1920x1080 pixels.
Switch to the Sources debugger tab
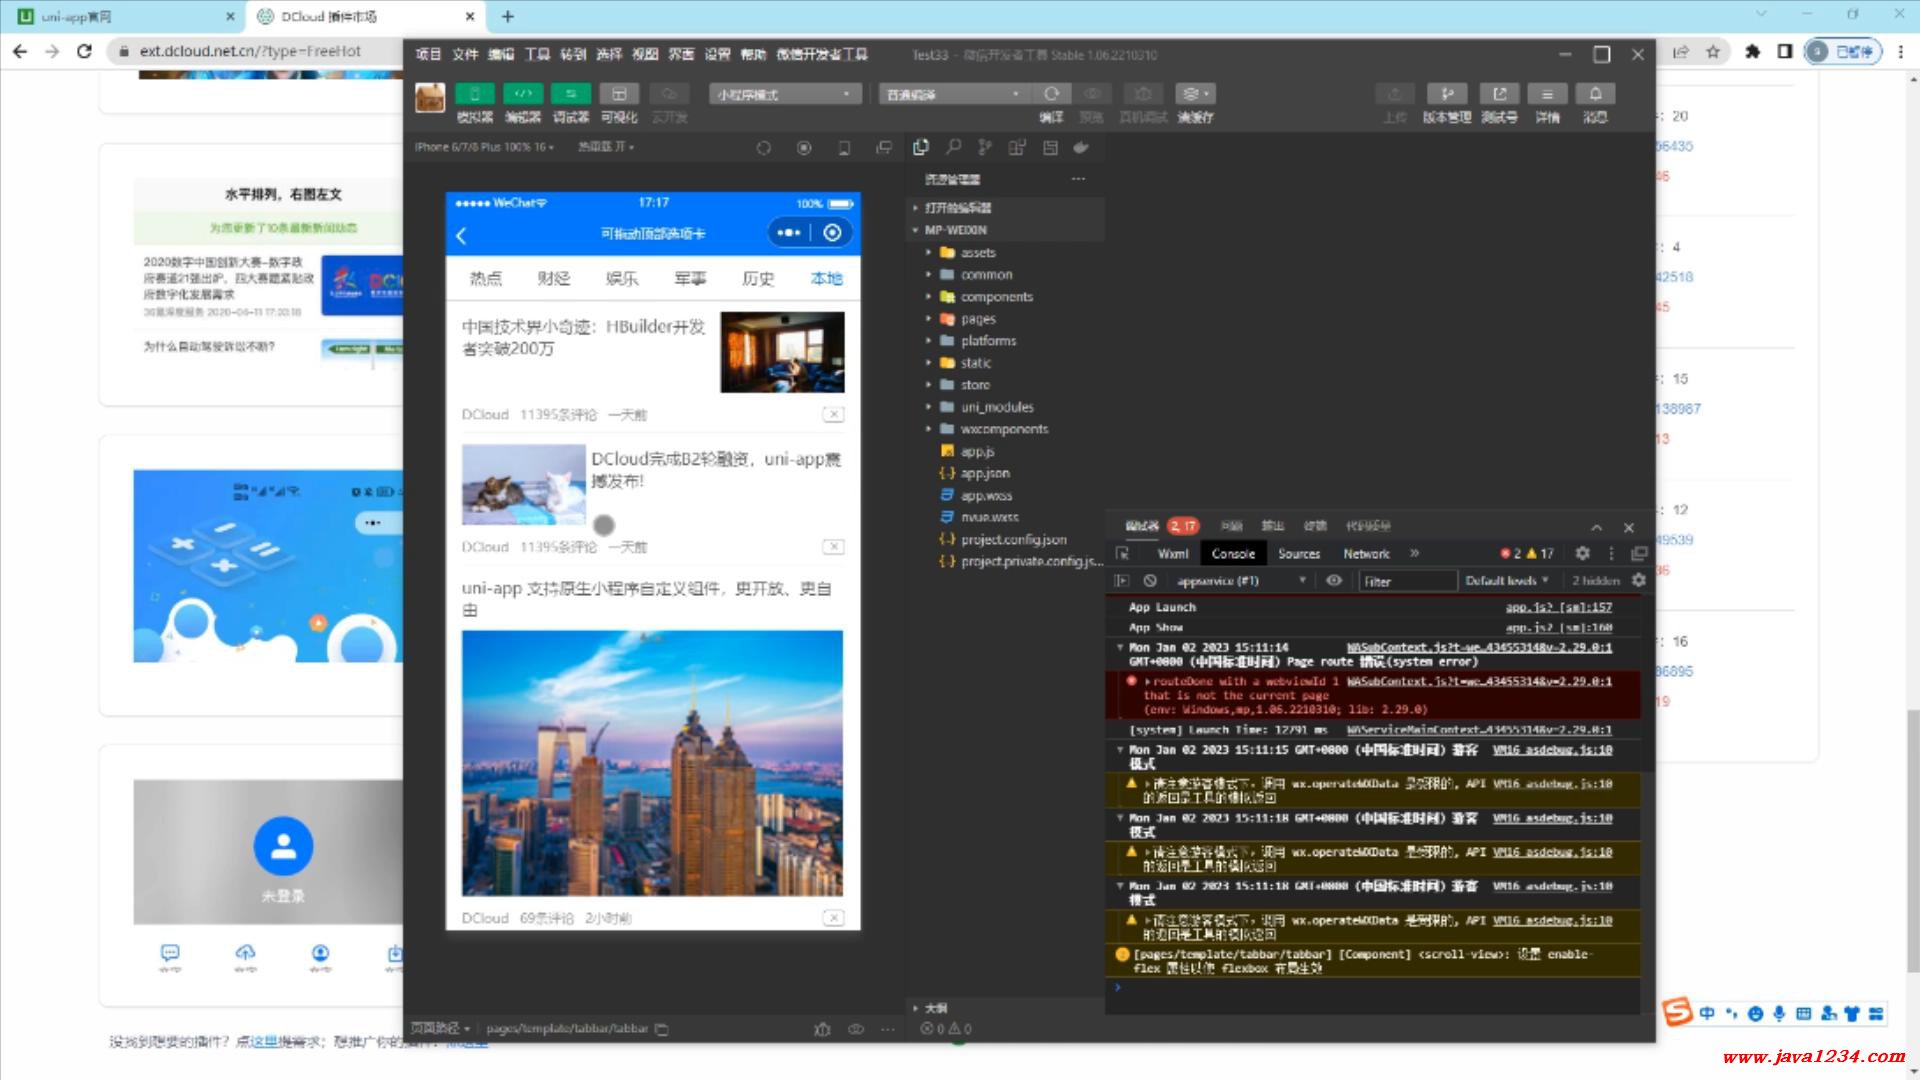tap(1299, 553)
